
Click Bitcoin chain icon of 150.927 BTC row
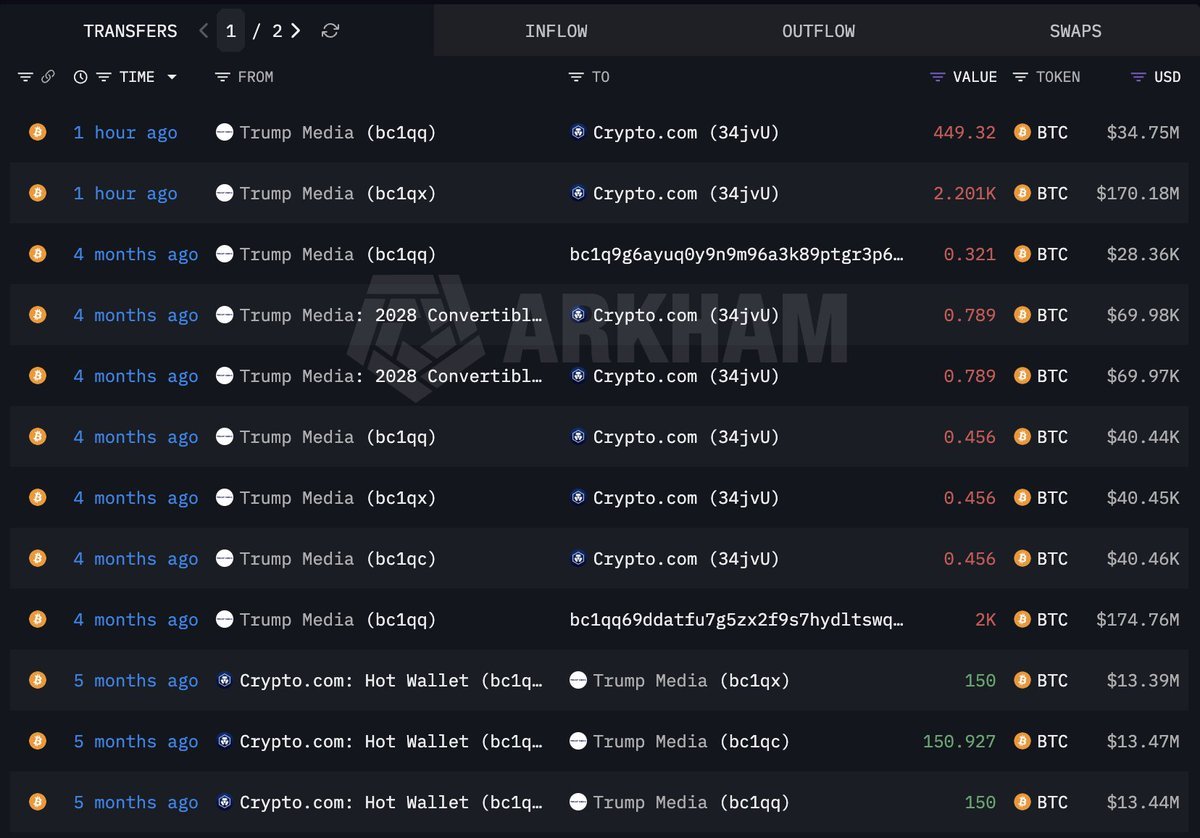38,741
